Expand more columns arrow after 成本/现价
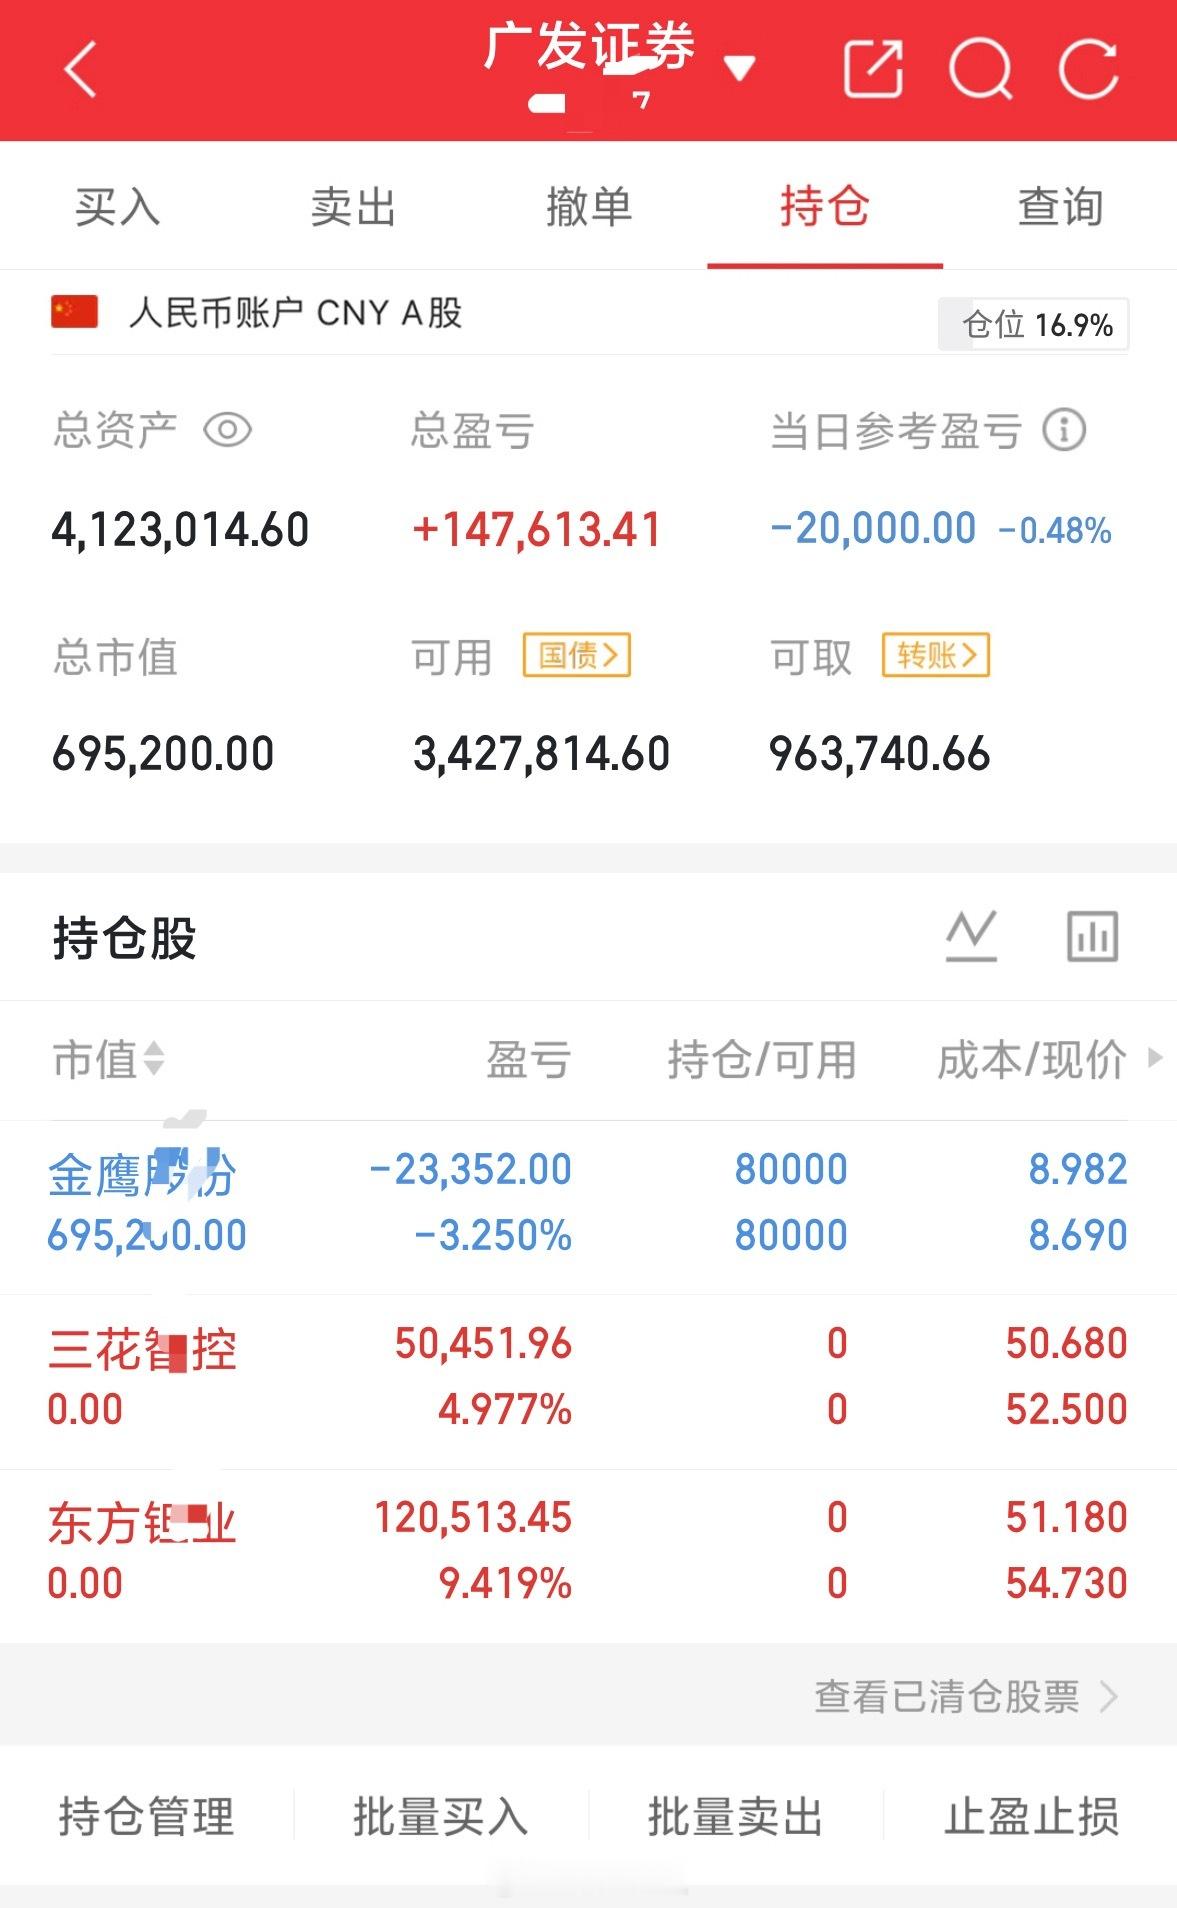 point(1155,1057)
